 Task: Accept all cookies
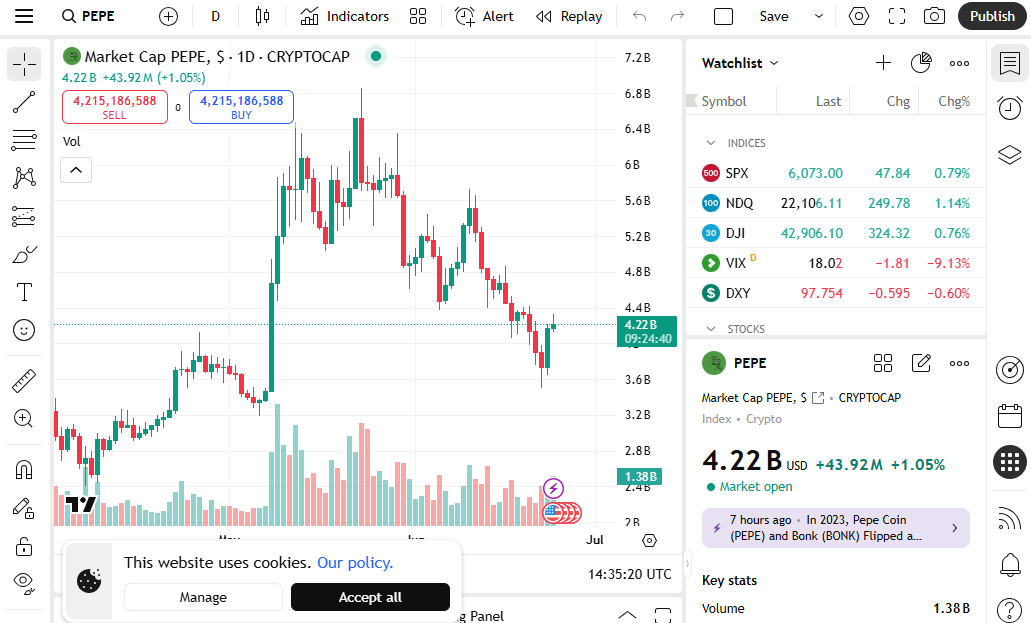(370, 597)
